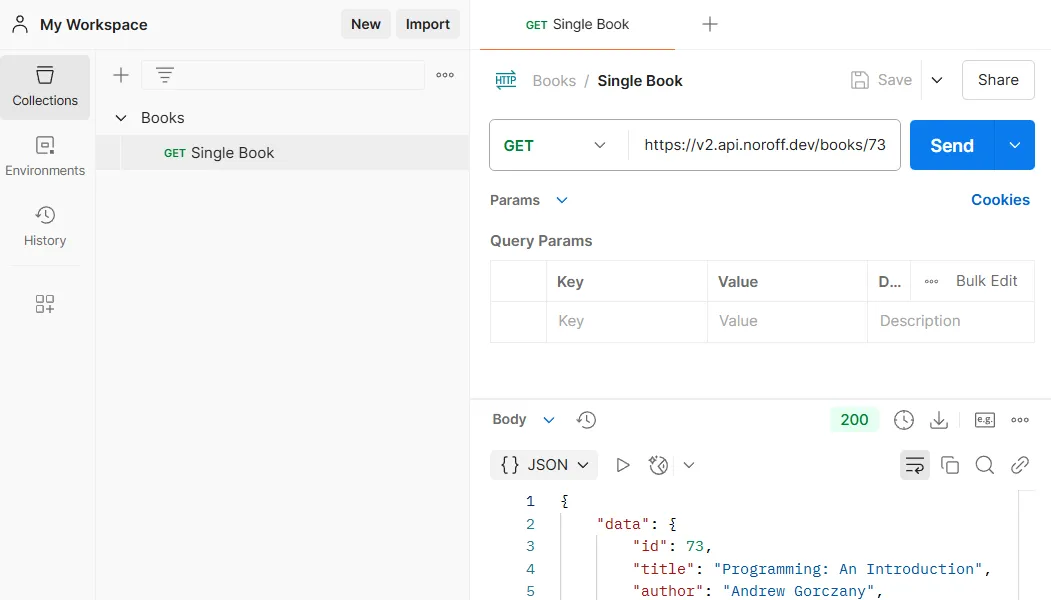Viewport: 1051px width, 600px height.
Task: Click the New button
Action: (366, 24)
